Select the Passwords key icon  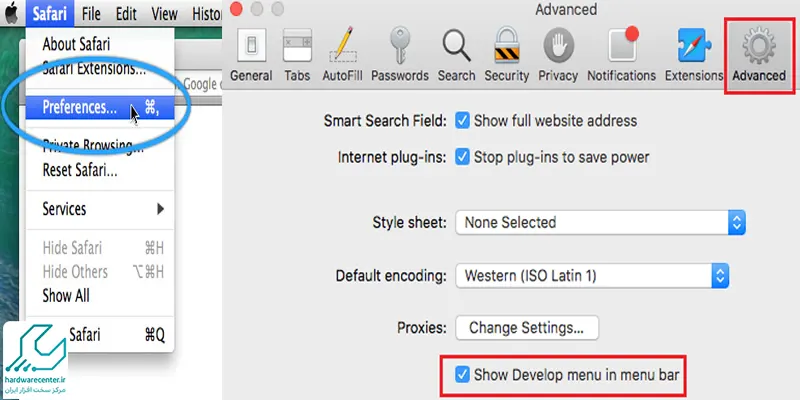coord(399,54)
